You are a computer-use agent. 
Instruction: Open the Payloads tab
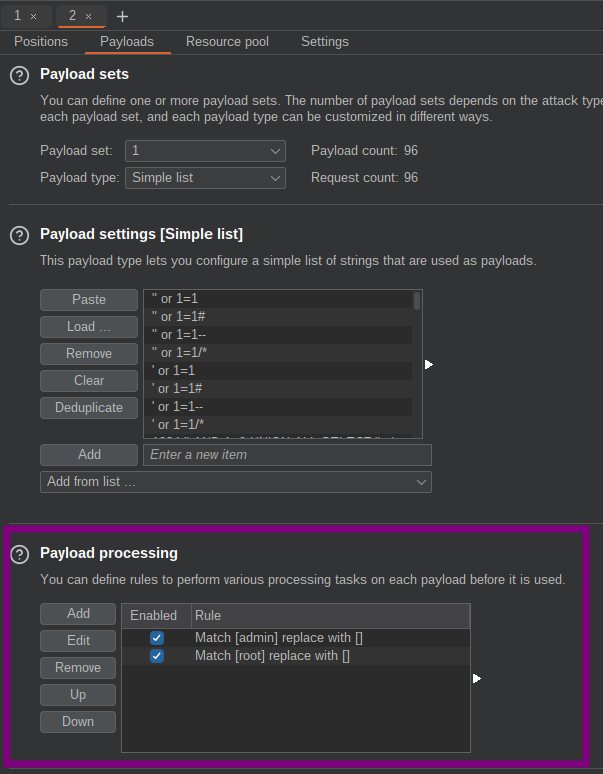point(127,41)
